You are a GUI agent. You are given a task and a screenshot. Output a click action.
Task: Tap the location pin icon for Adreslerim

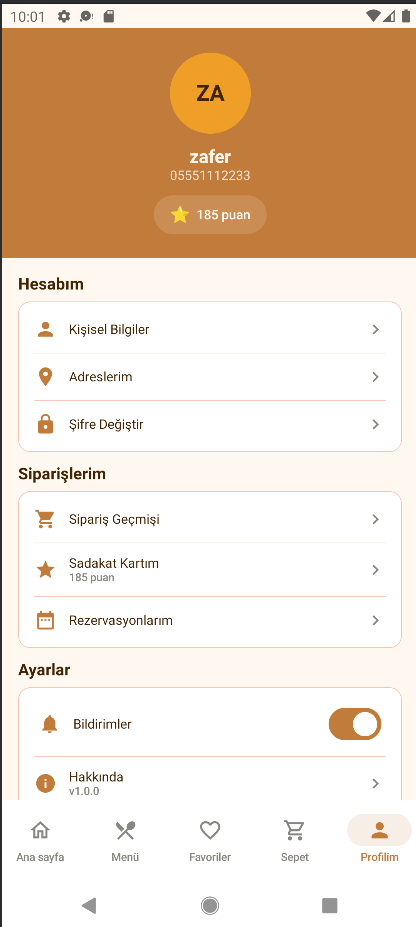[46, 377]
